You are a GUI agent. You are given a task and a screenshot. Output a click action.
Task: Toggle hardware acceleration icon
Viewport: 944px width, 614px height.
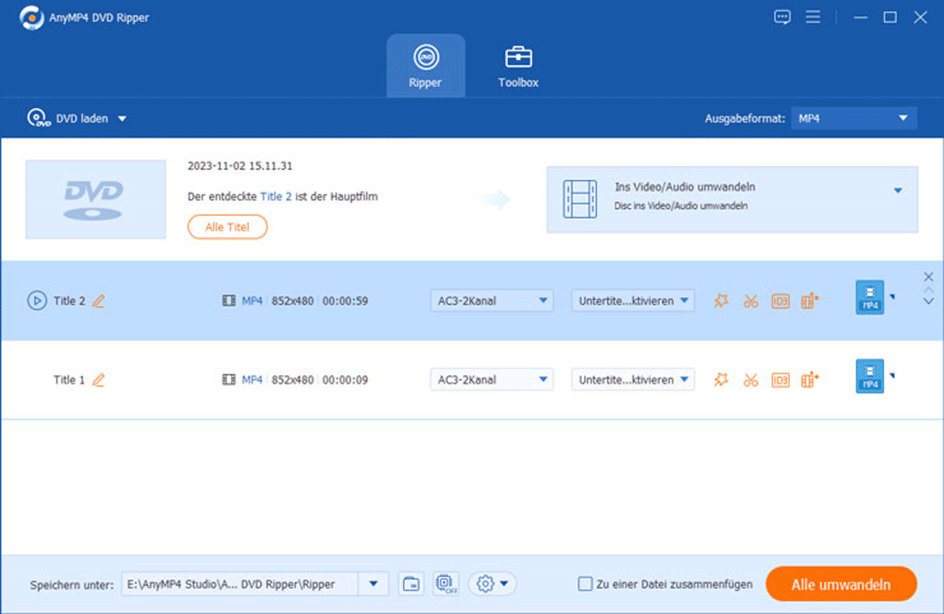coord(446,584)
